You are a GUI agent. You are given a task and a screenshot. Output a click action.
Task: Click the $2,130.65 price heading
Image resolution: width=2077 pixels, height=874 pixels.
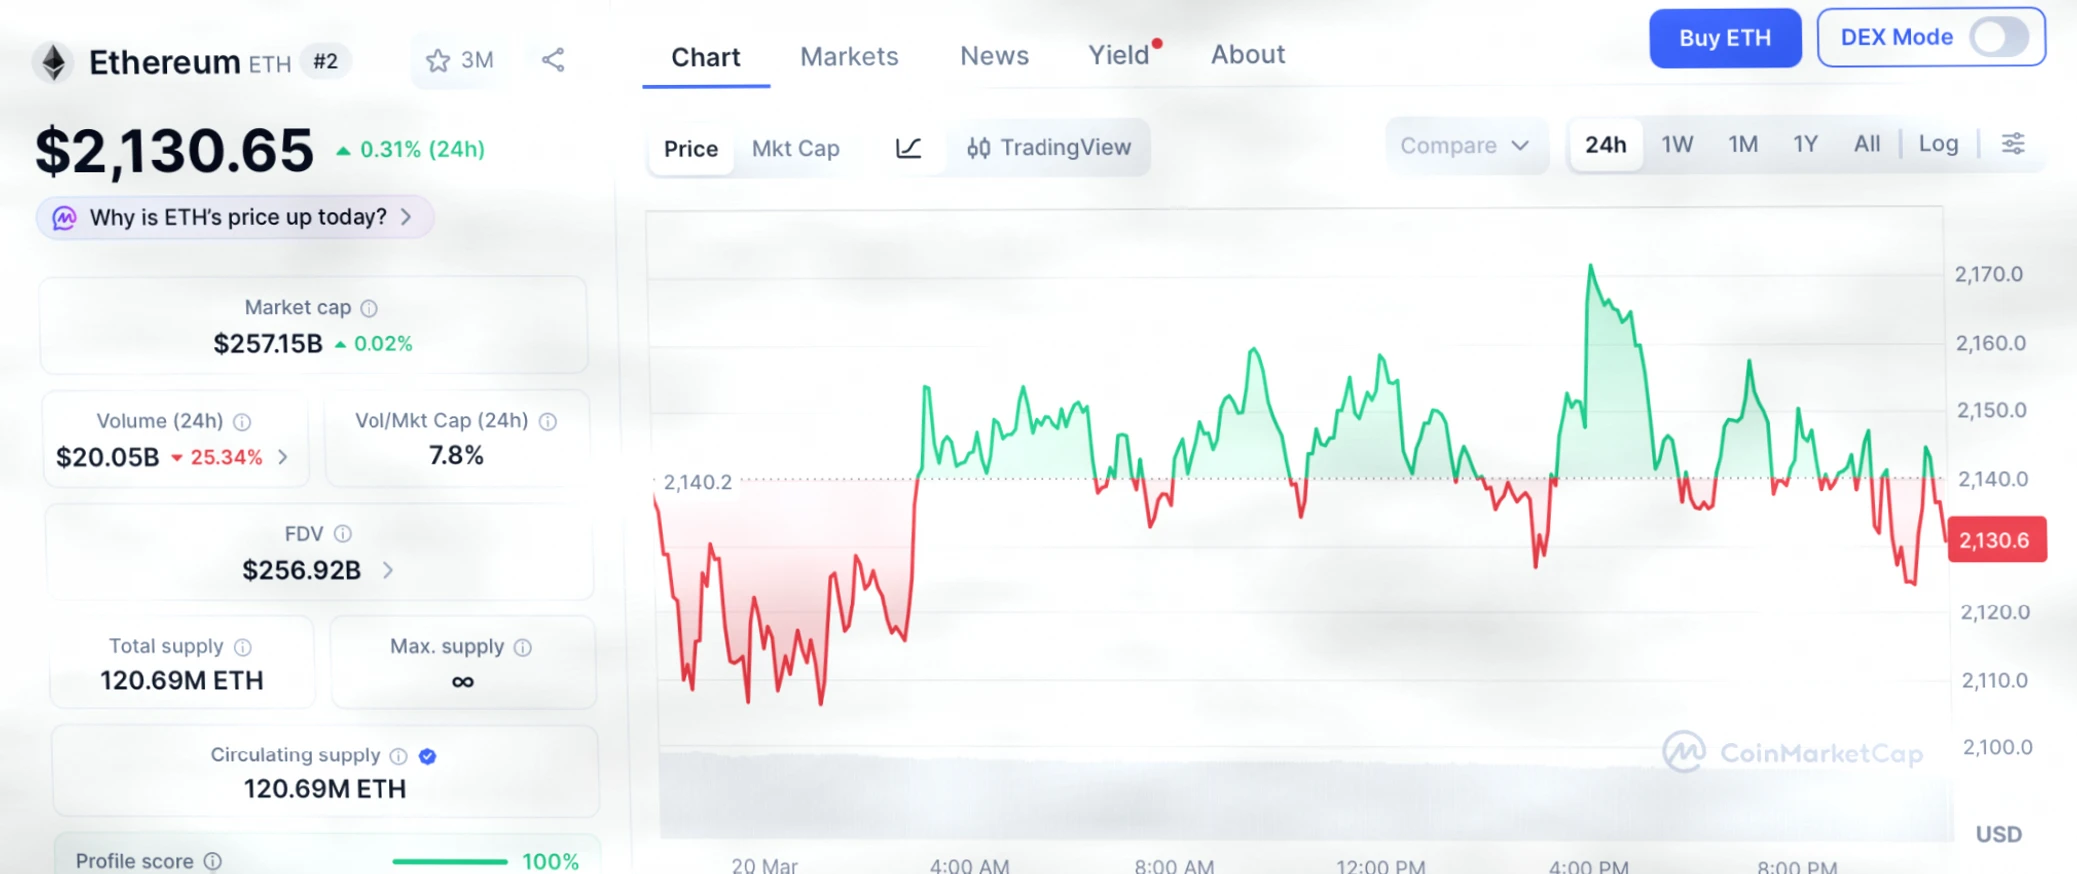[174, 151]
